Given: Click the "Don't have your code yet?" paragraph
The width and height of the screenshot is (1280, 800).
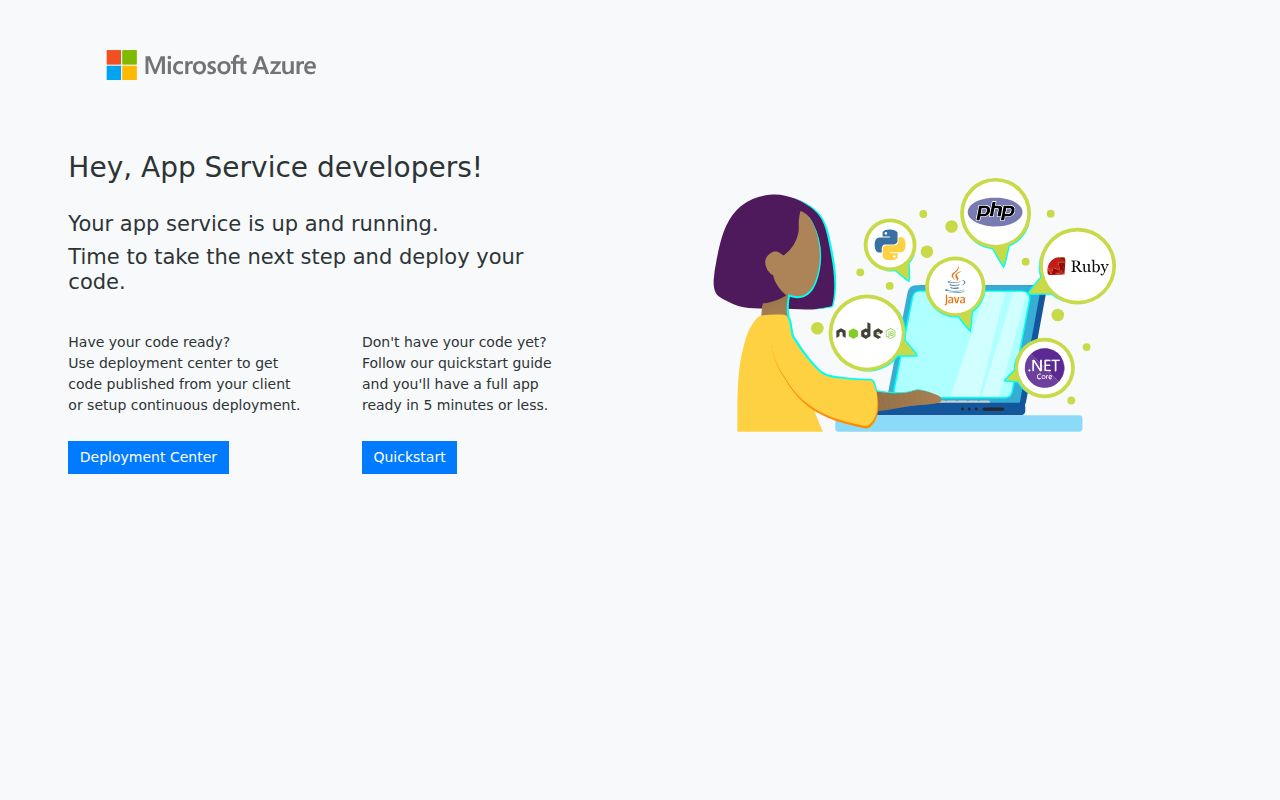Looking at the screenshot, I should (456, 373).
